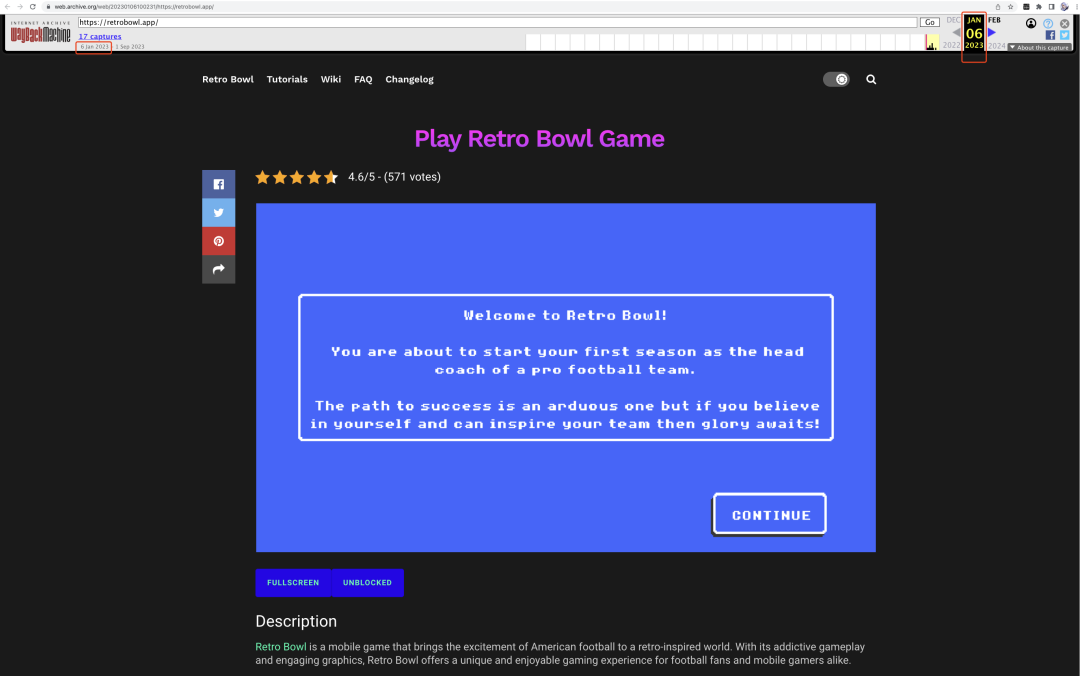Click the UNBLOCKED button

(367, 583)
